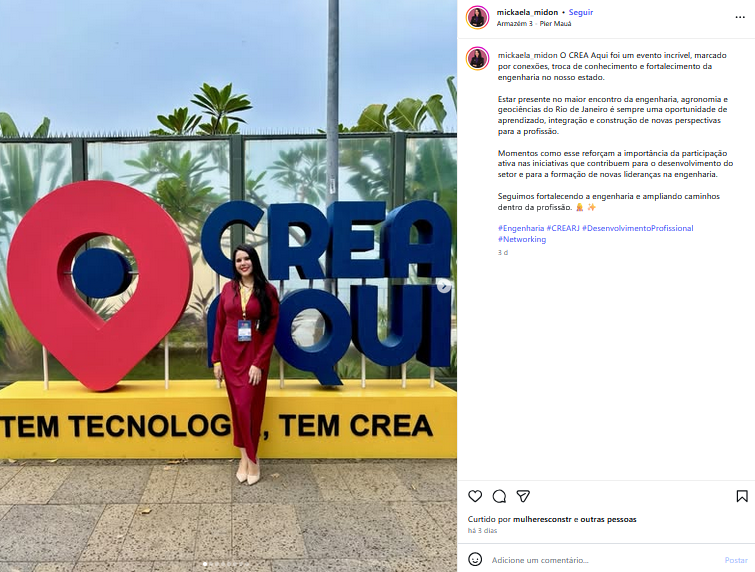View the mulheresconstr profile from likes
Image resolution: width=755 pixels, height=572 pixels.
pos(542,519)
